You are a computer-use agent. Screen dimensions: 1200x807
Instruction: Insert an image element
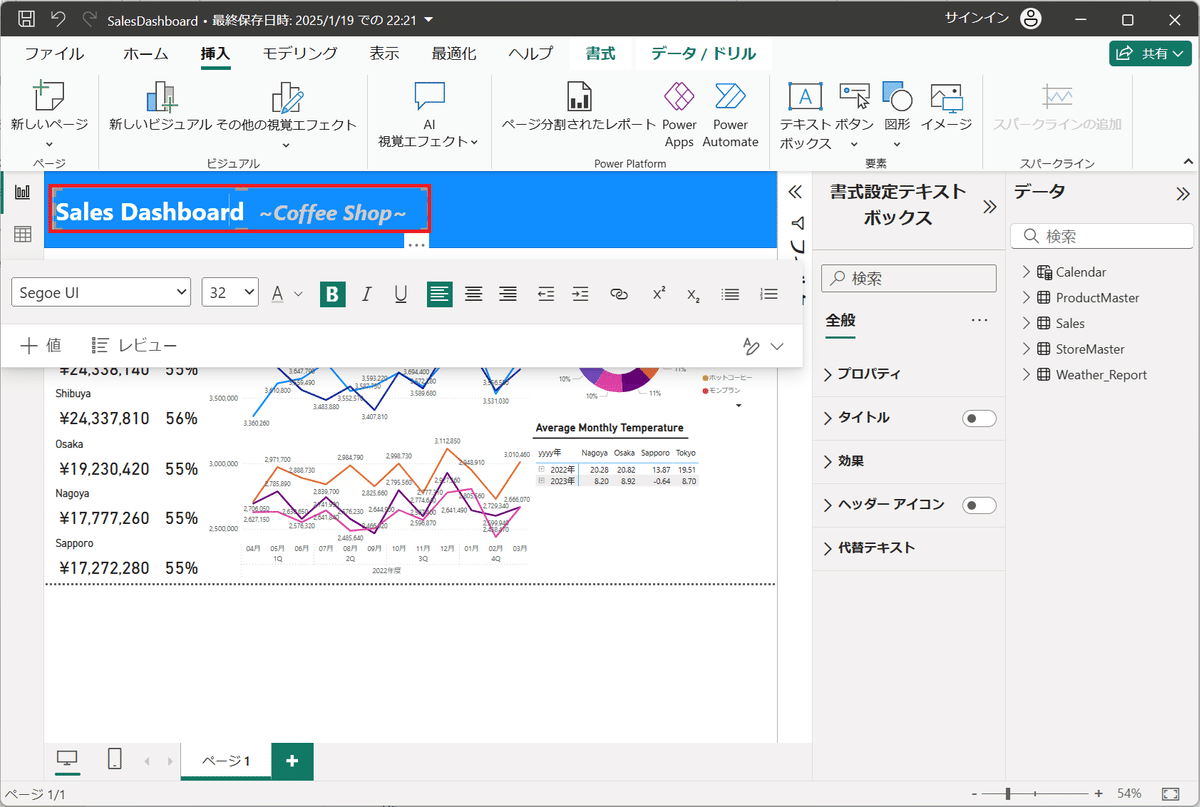tap(946, 107)
